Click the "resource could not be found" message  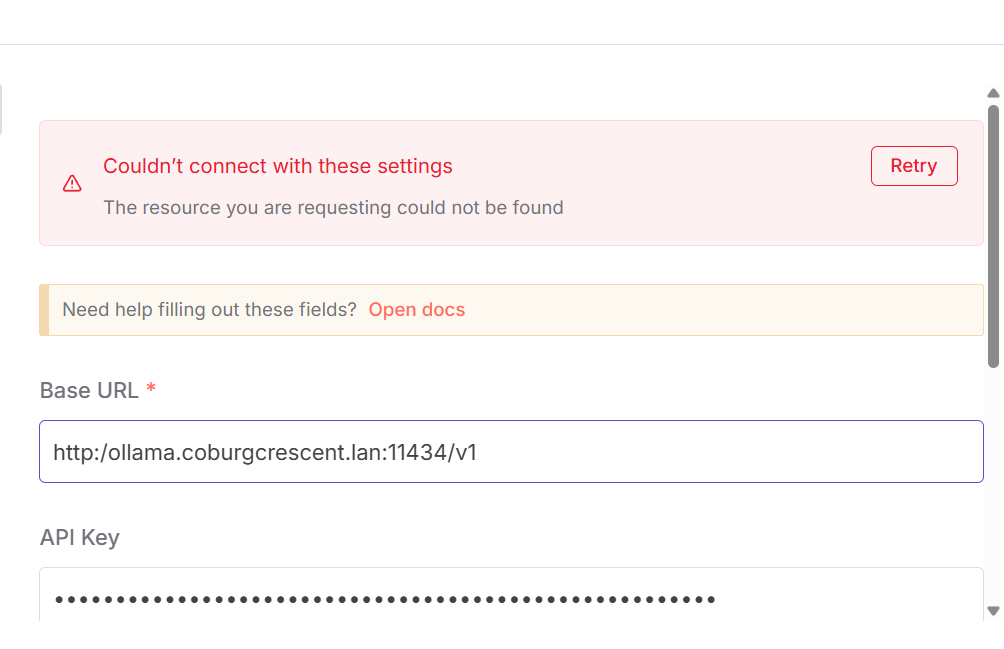coord(333,208)
